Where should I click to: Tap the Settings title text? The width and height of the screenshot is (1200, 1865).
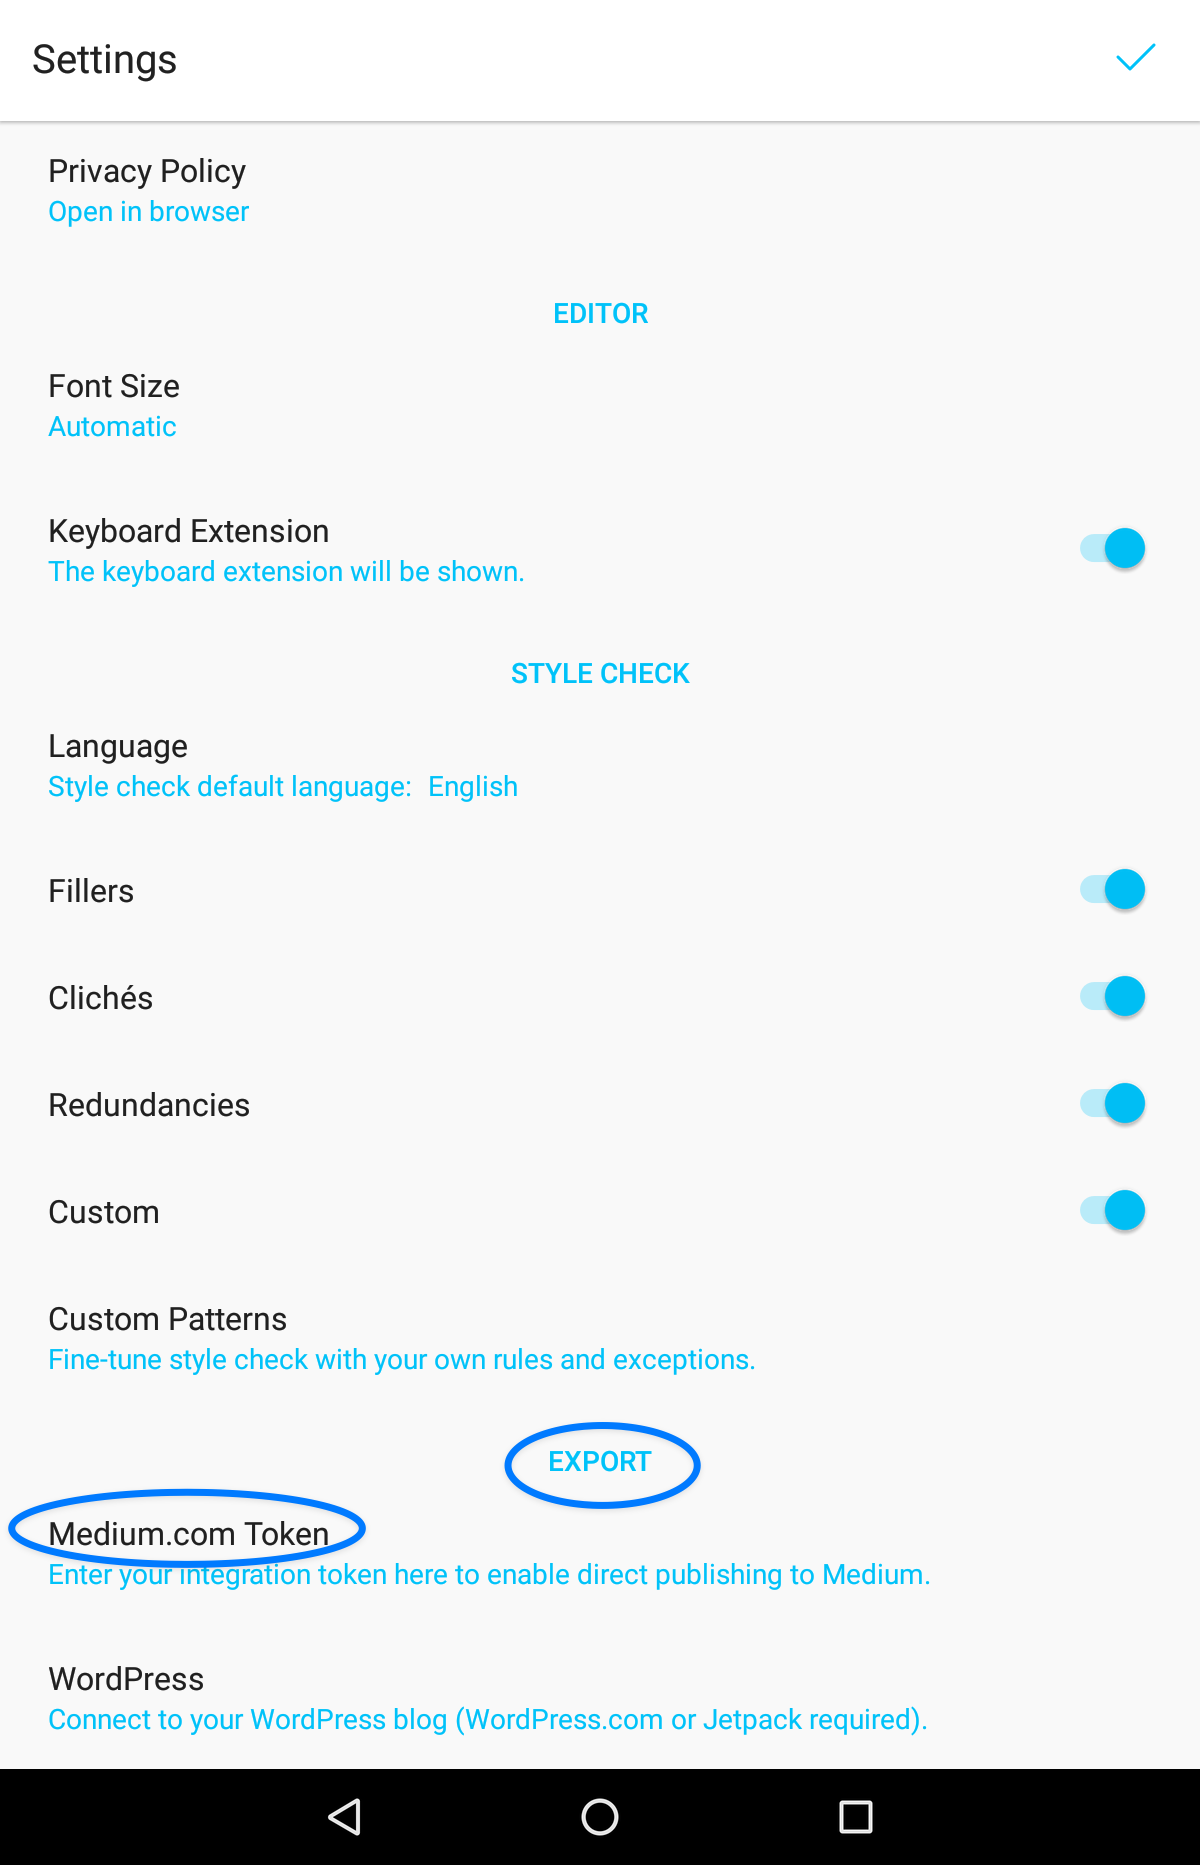tap(104, 60)
